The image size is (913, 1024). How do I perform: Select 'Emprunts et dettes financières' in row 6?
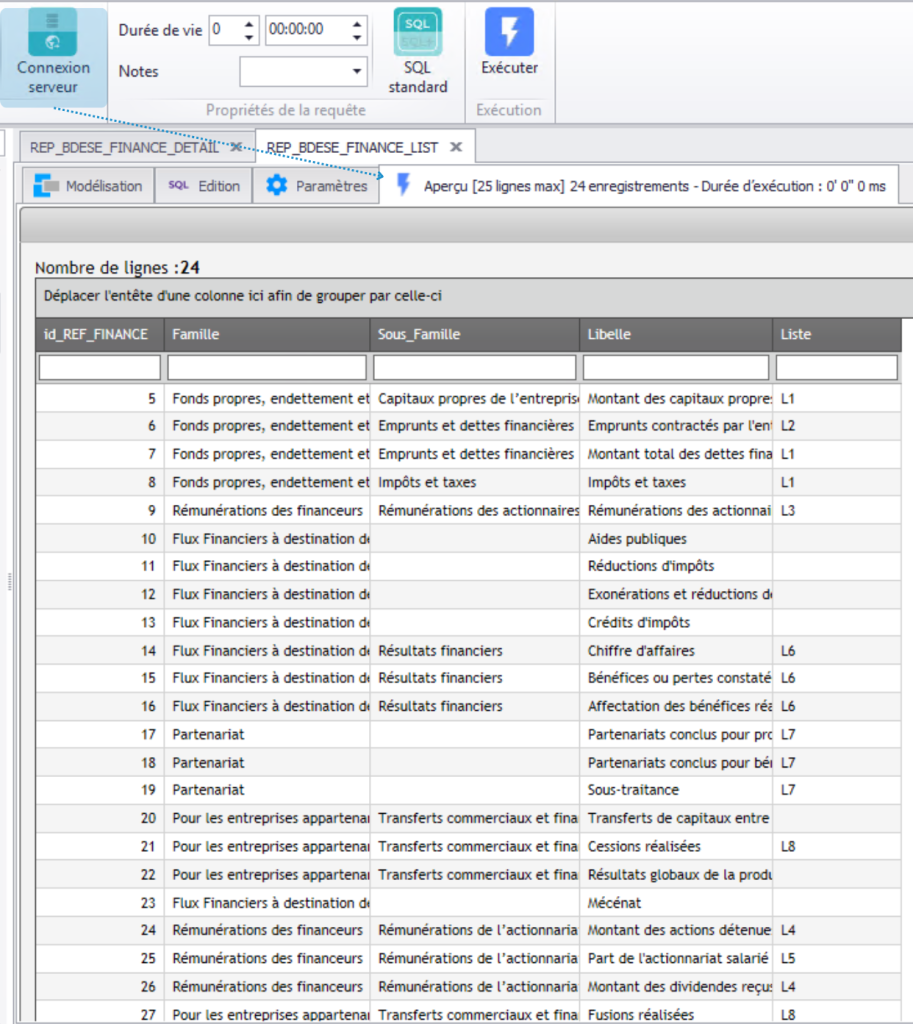point(475,426)
